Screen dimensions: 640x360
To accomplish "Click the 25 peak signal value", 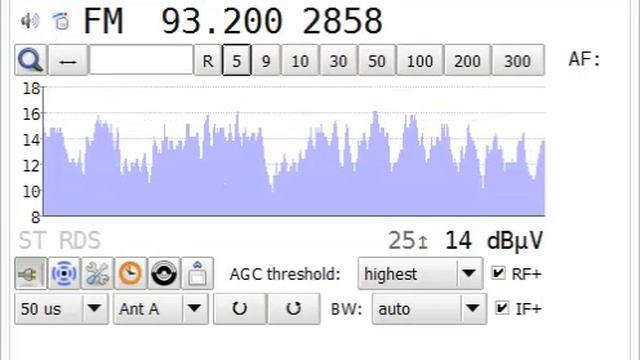I will (x=402, y=240).
